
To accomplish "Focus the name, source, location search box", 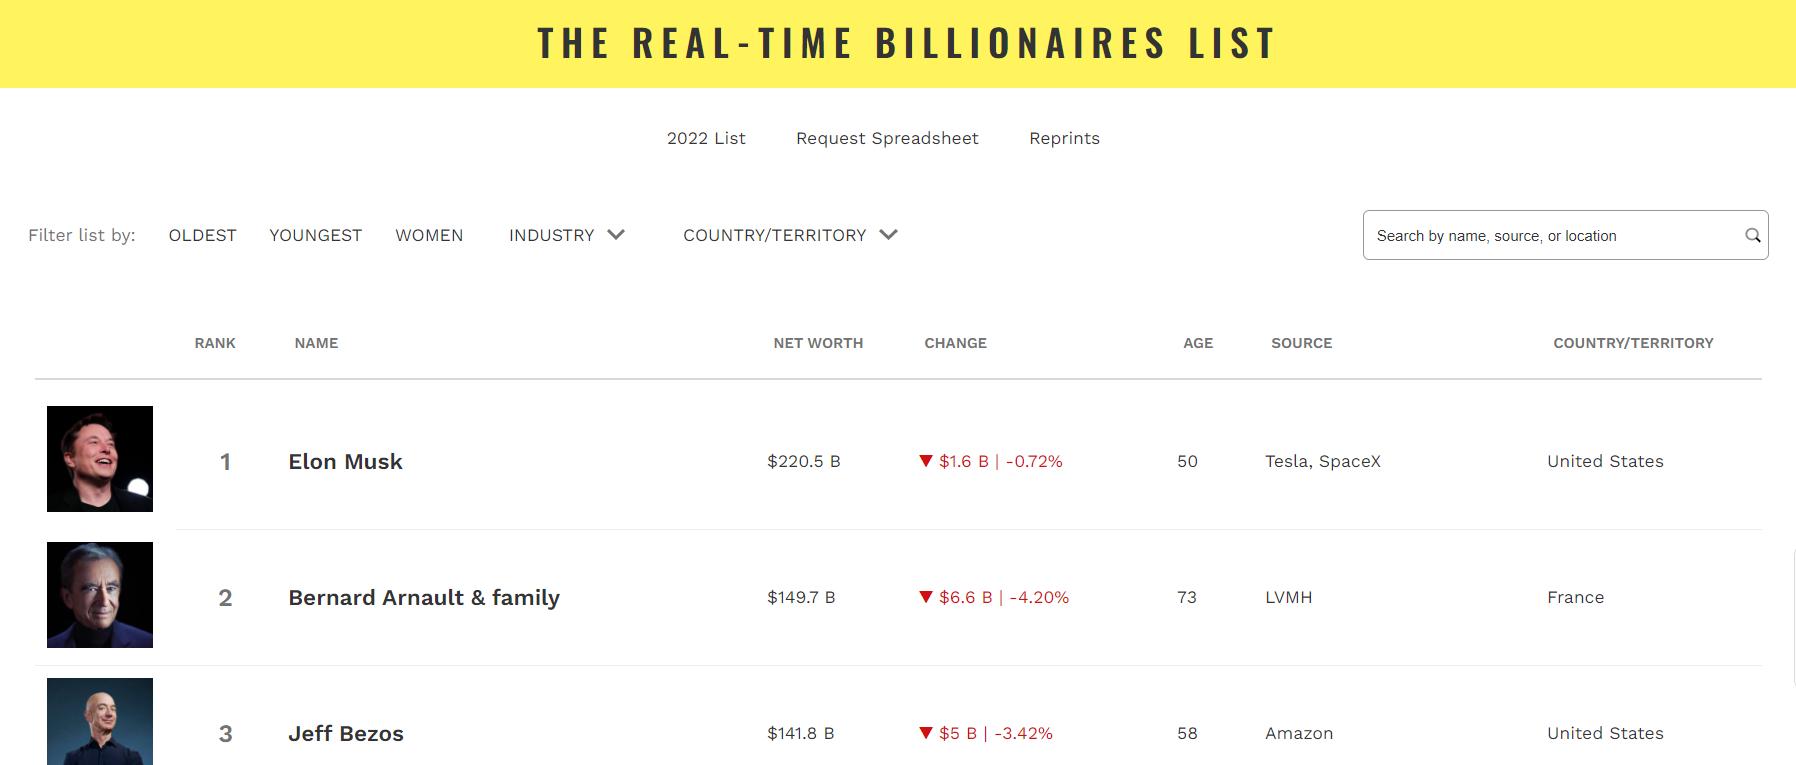I will (x=1550, y=236).
